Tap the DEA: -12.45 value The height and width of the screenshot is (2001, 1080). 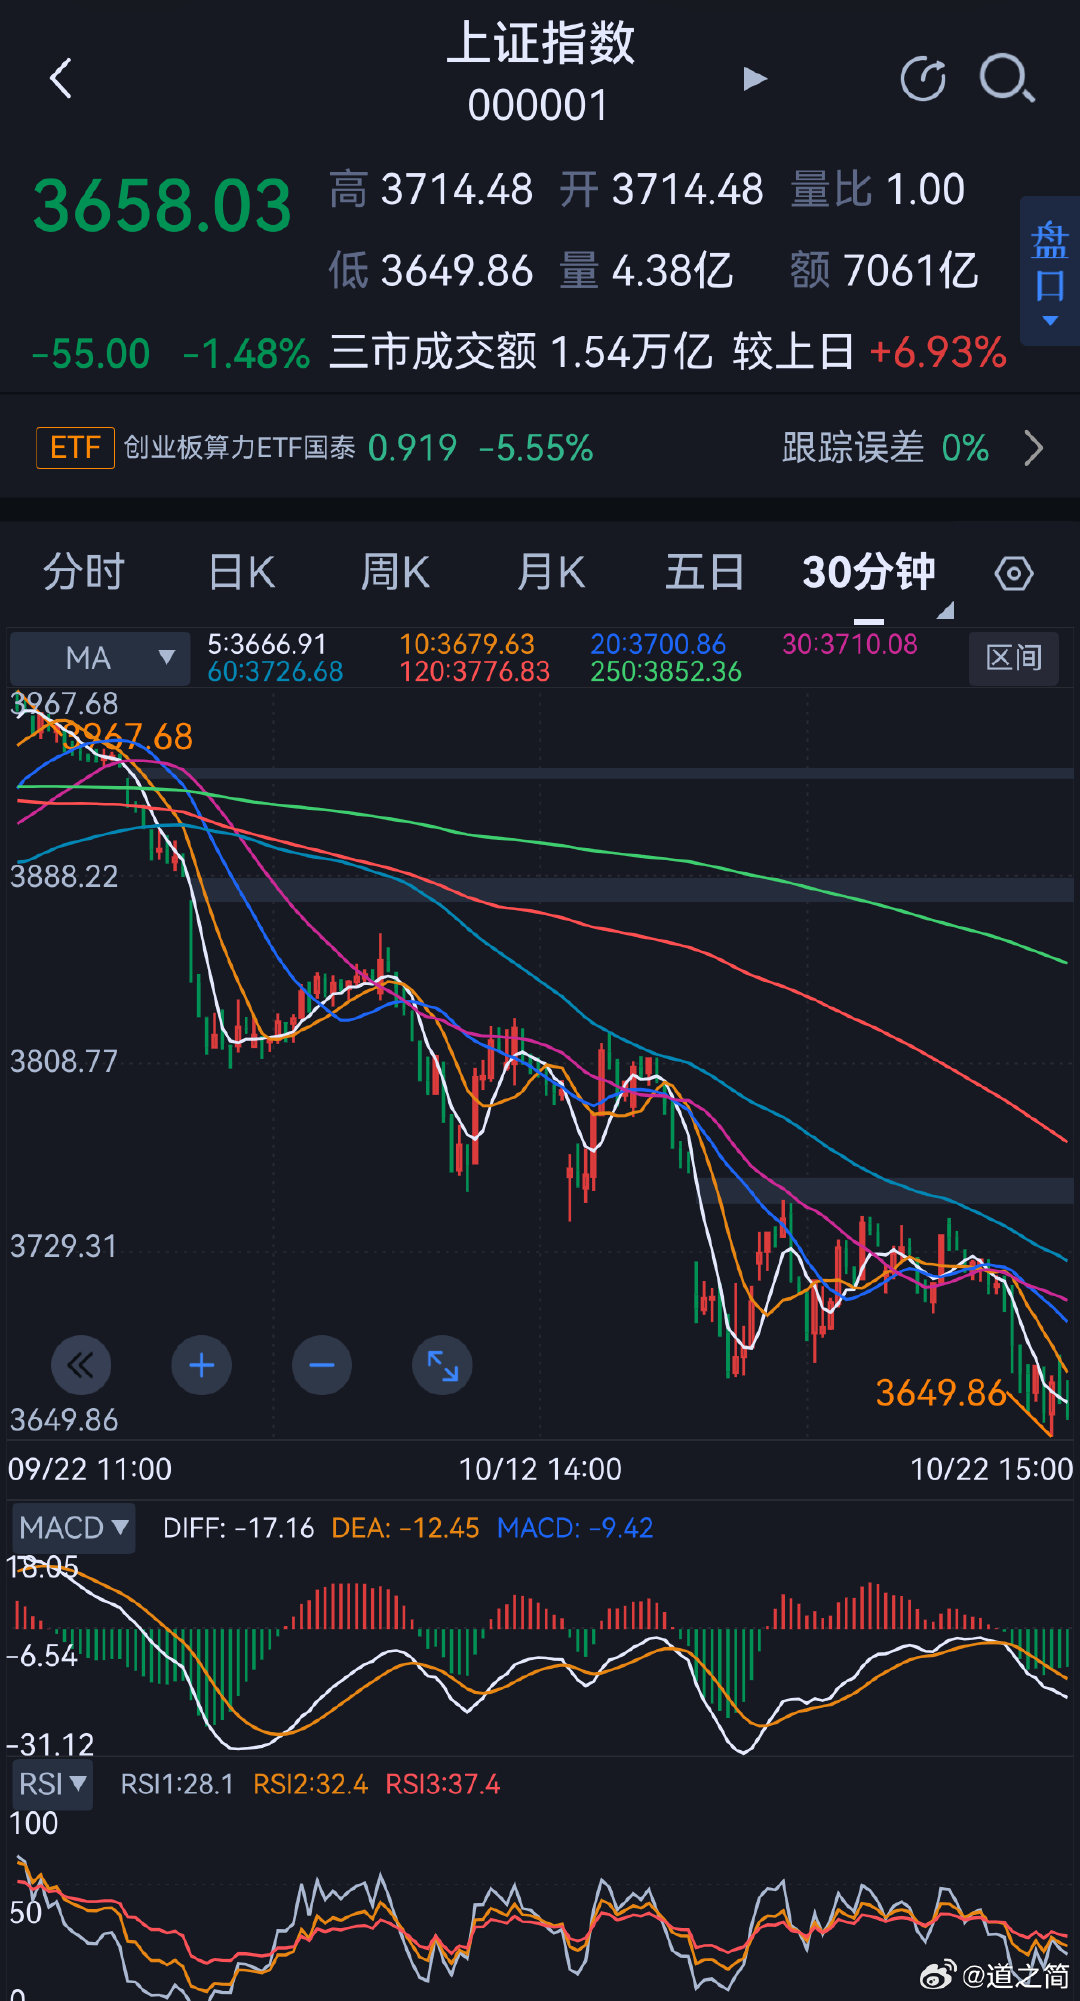(405, 1528)
